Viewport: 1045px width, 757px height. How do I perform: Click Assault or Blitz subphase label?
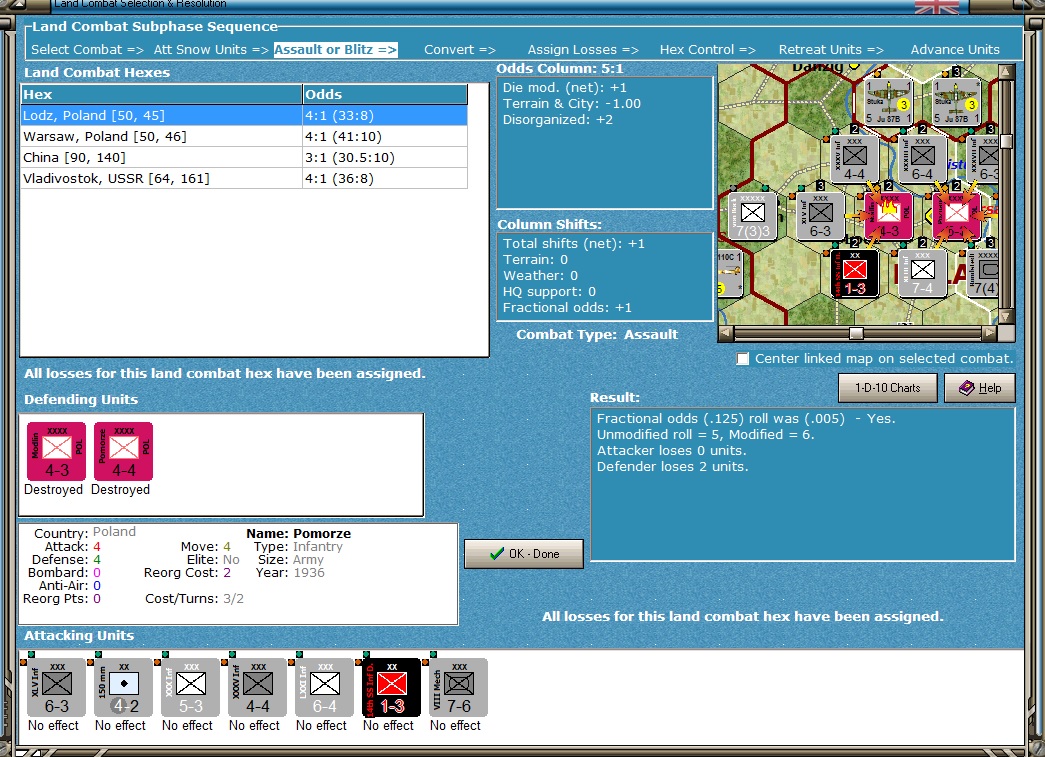336,49
